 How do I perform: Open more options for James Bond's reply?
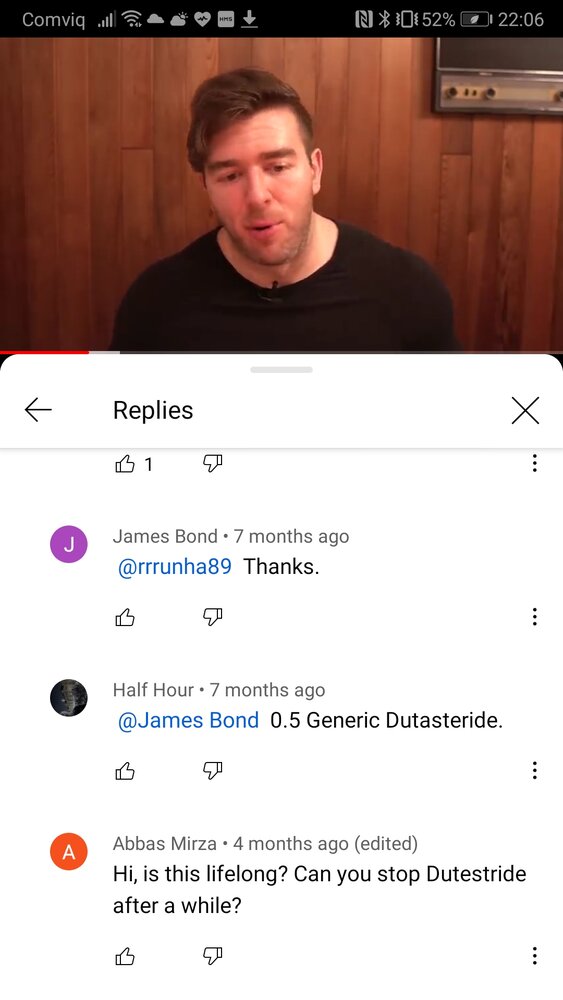point(534,617)
